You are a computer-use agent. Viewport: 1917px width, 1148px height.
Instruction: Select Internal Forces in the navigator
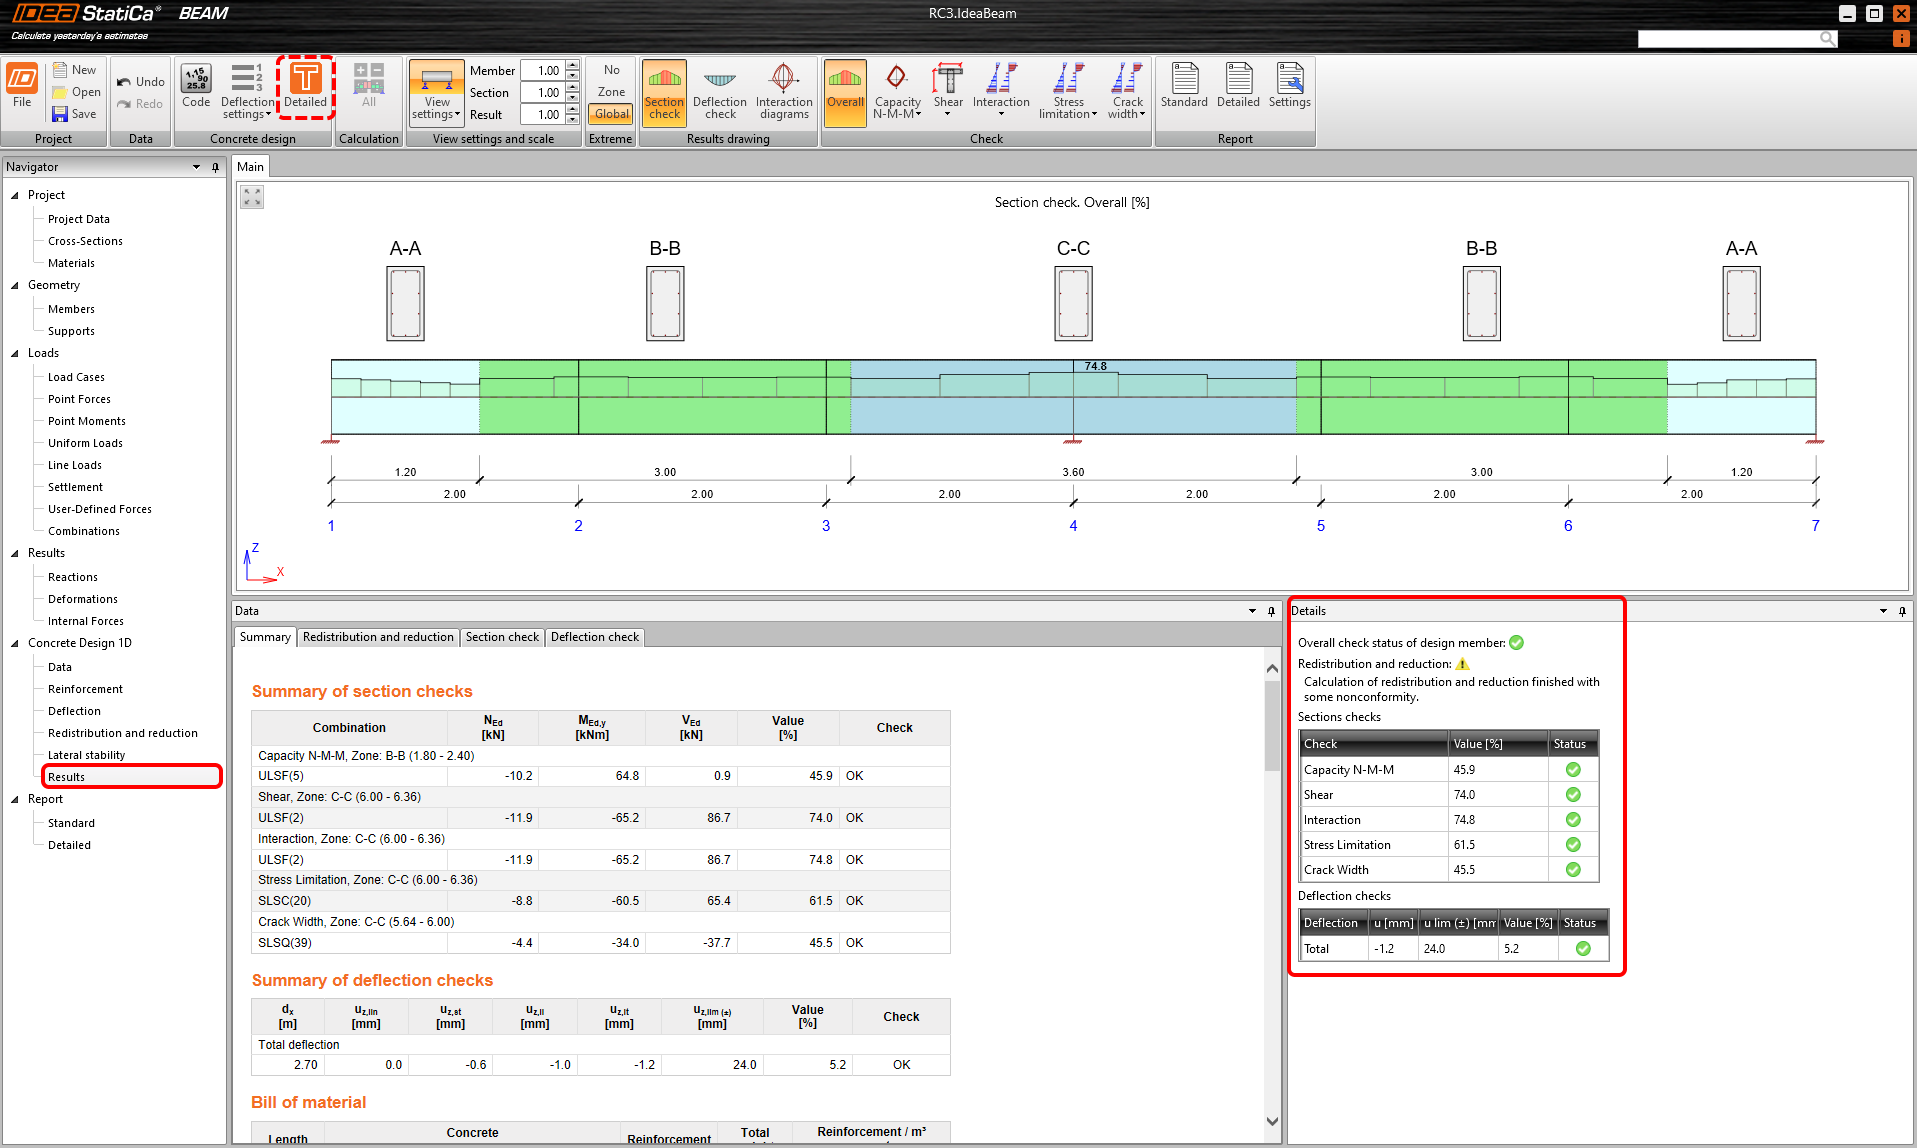point(86,621)
